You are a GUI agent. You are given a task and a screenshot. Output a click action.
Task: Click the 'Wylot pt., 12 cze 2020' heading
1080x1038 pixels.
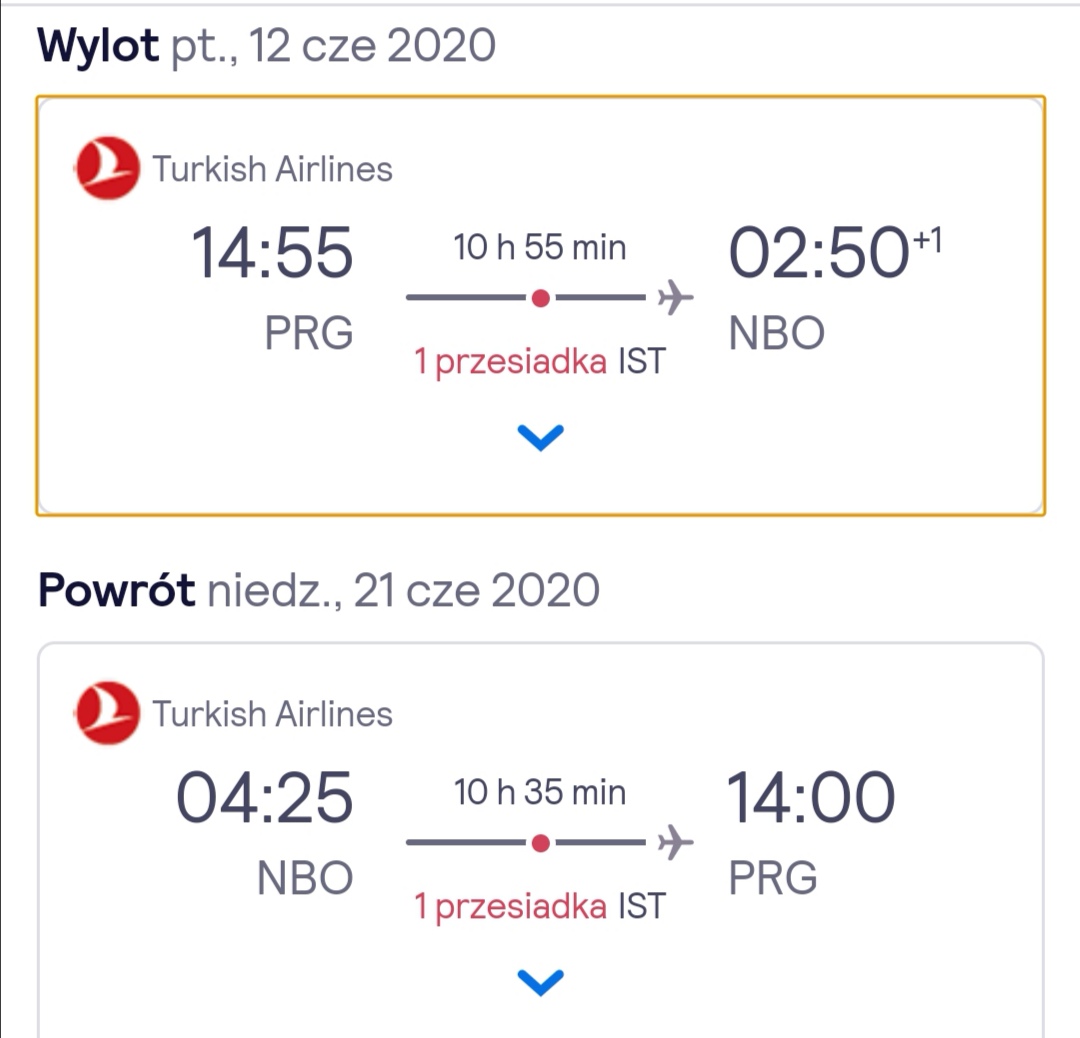(267, 45)
